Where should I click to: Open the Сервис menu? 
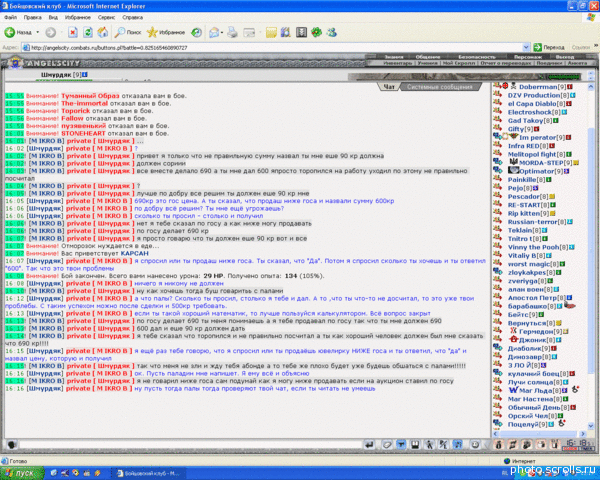pos(106,17)
